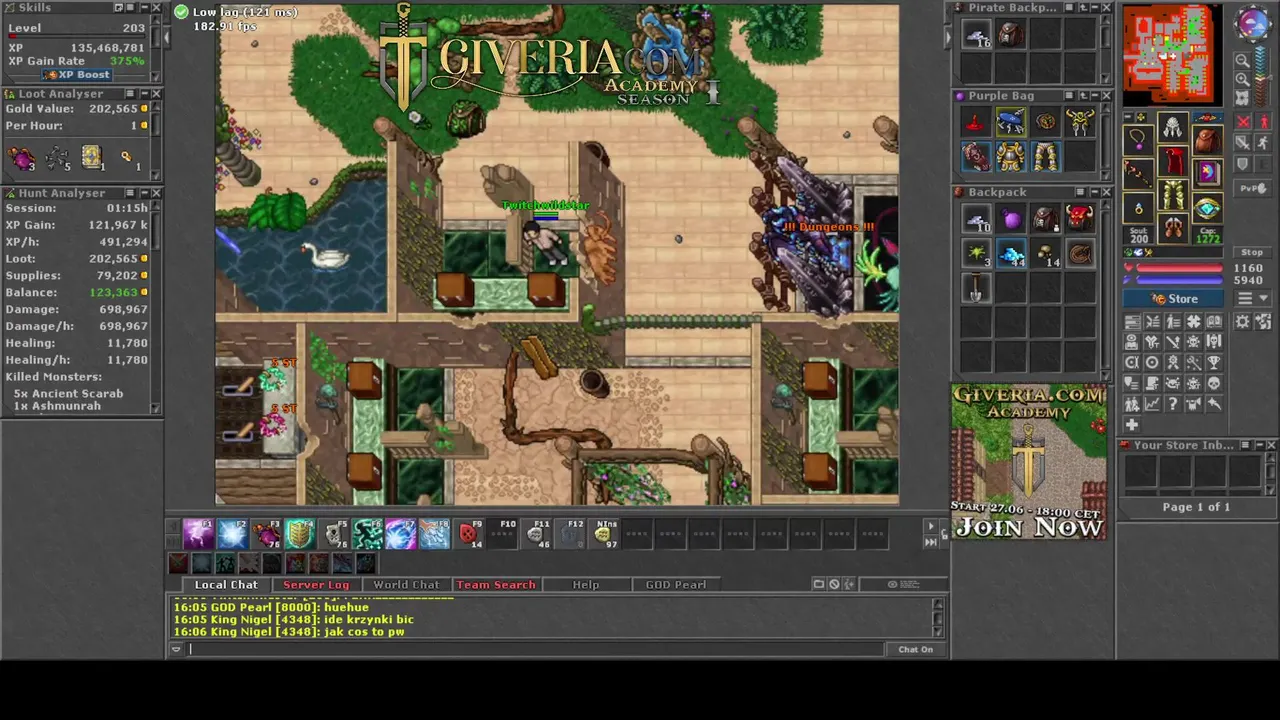Screen dimensions: 1280x720
Task: Click the Giveria Join Now banner
Action: coord(1028,462)
